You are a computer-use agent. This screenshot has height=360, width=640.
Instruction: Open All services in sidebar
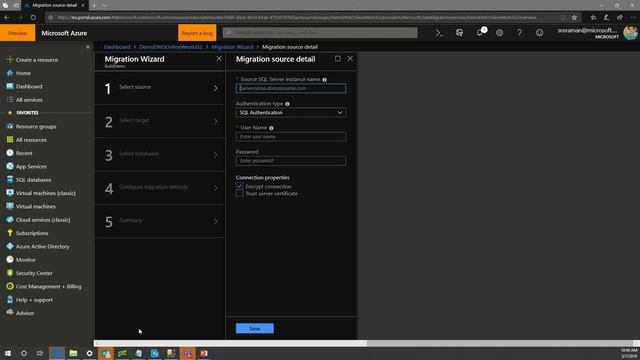29,100
